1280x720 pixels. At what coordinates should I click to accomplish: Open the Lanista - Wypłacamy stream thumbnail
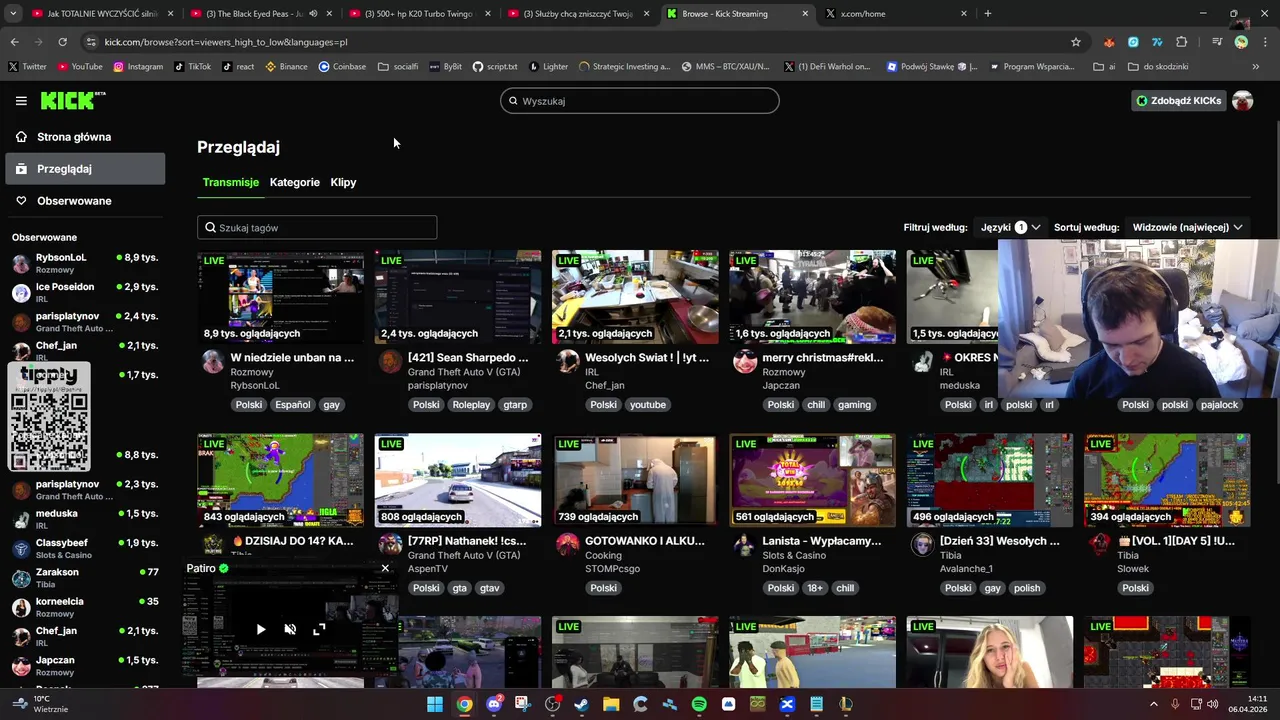coord(812,480)
